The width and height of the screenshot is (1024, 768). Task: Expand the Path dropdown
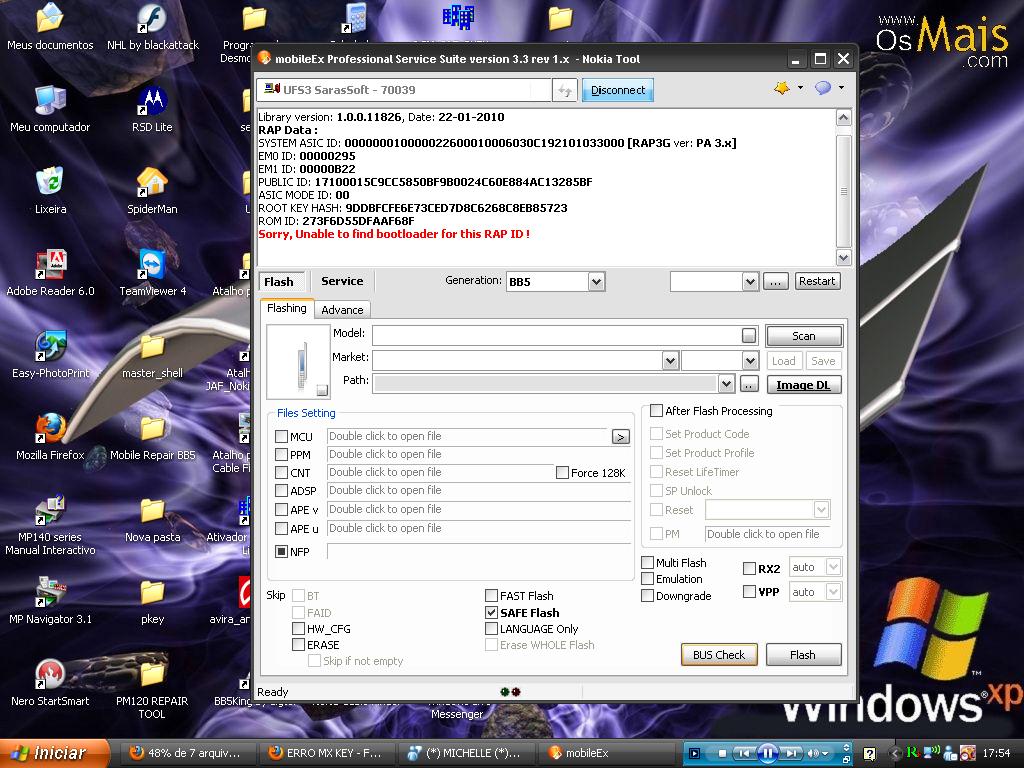tap(726, 384)
